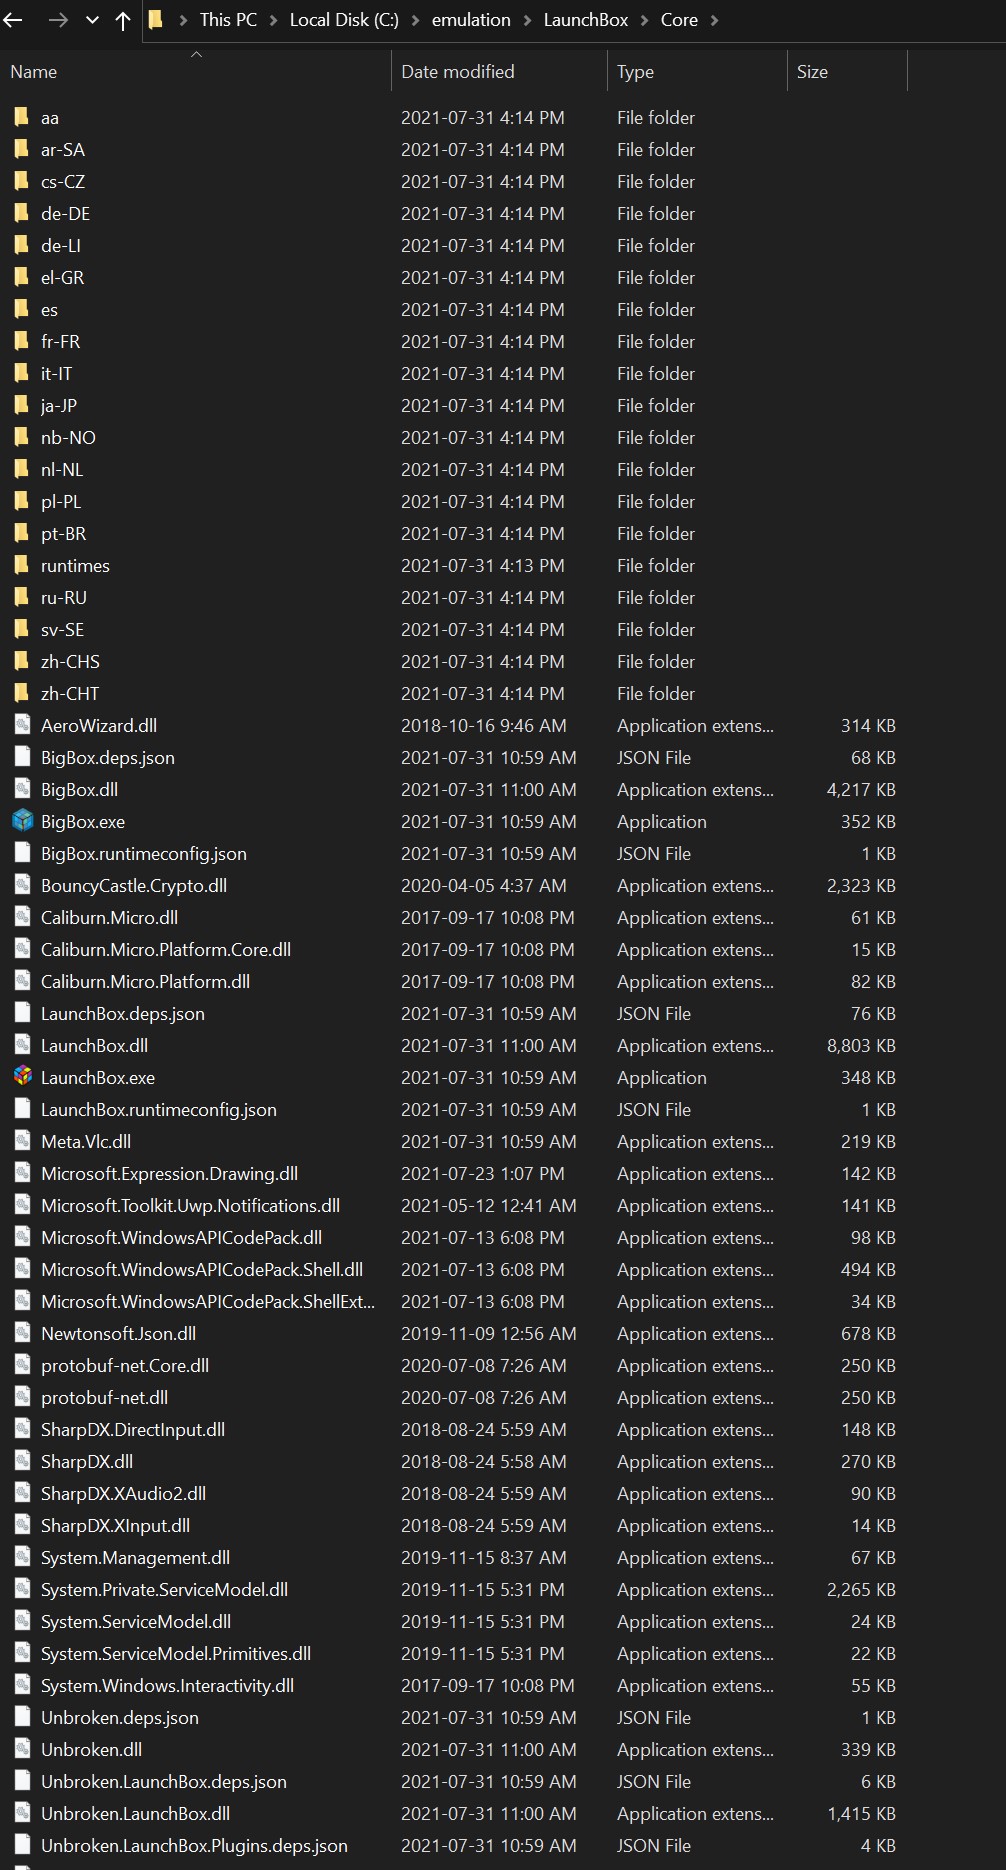Sort by Name column header

coord(34,72)
